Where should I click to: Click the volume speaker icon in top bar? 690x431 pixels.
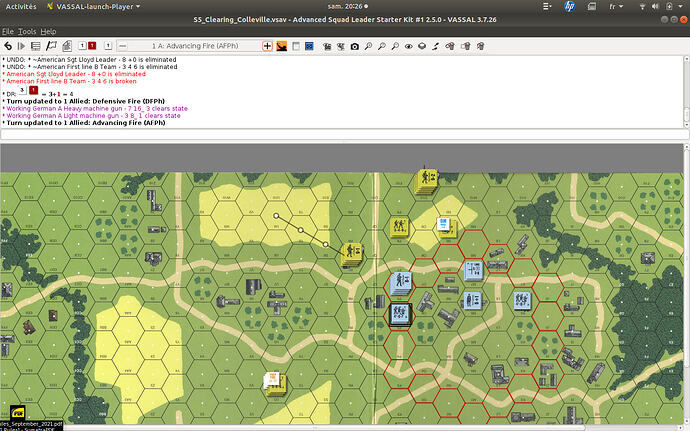(x=655, y=7)
